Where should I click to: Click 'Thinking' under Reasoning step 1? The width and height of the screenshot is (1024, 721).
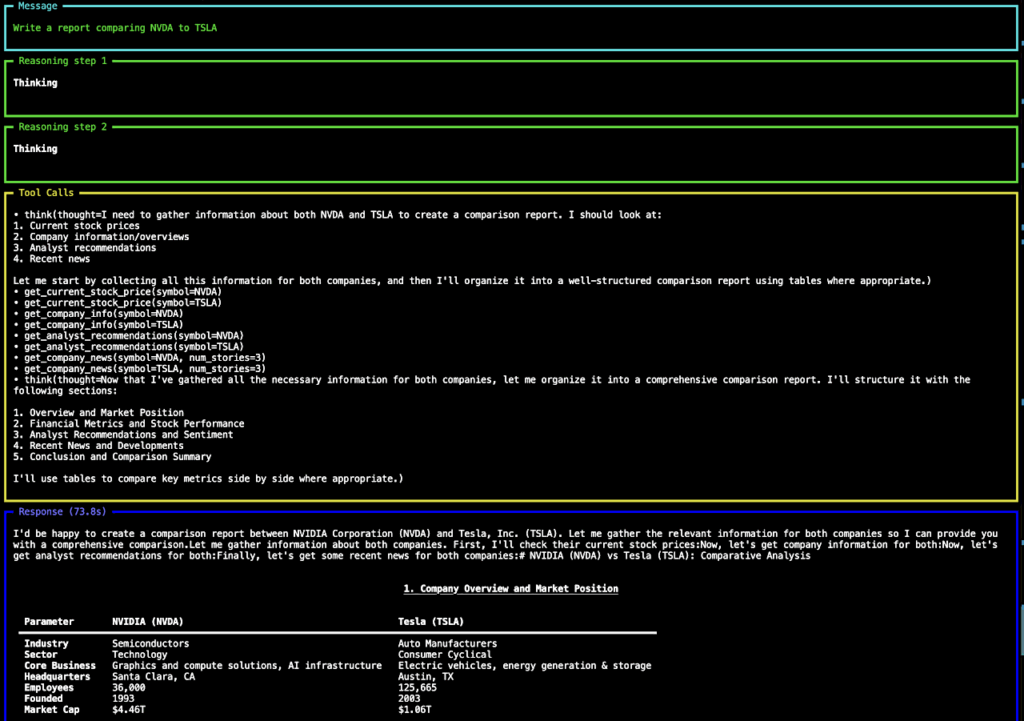[35, 83]
